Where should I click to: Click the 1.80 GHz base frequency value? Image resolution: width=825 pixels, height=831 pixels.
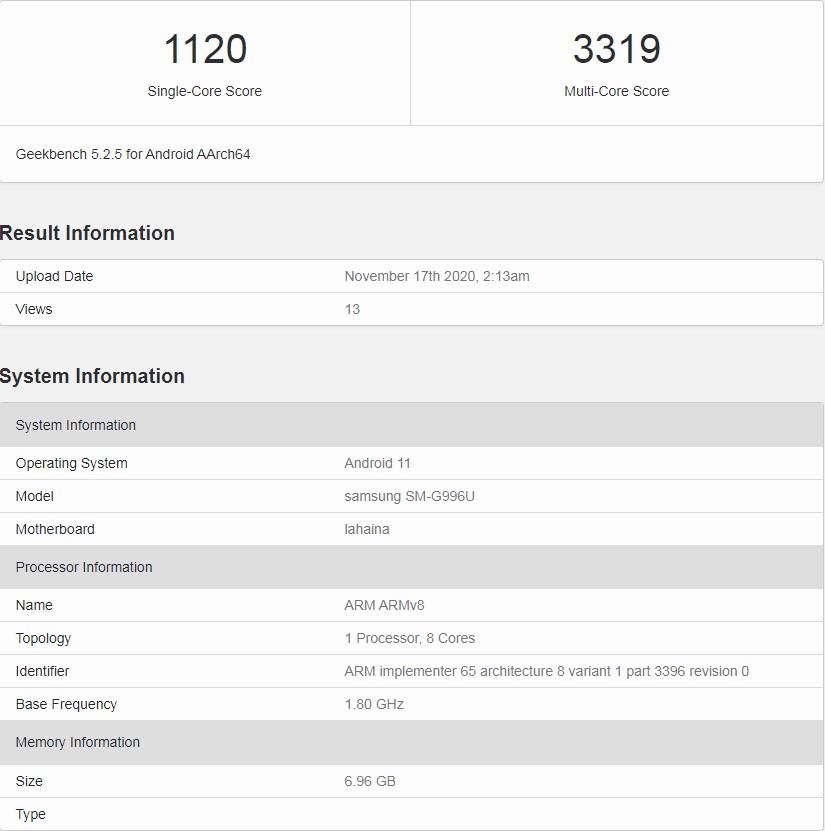374,704
